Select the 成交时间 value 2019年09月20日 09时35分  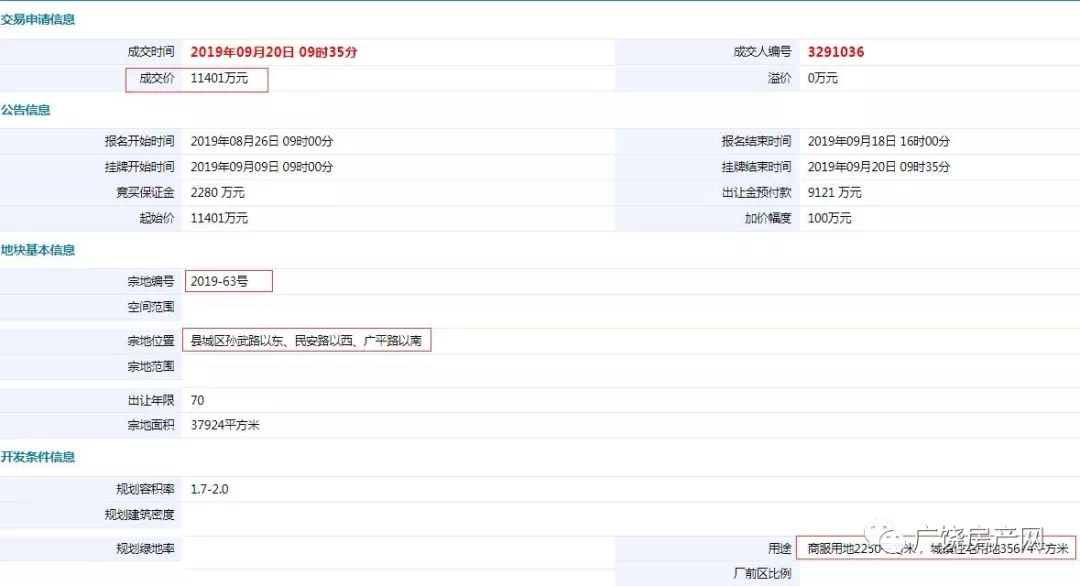pos(273,52)
